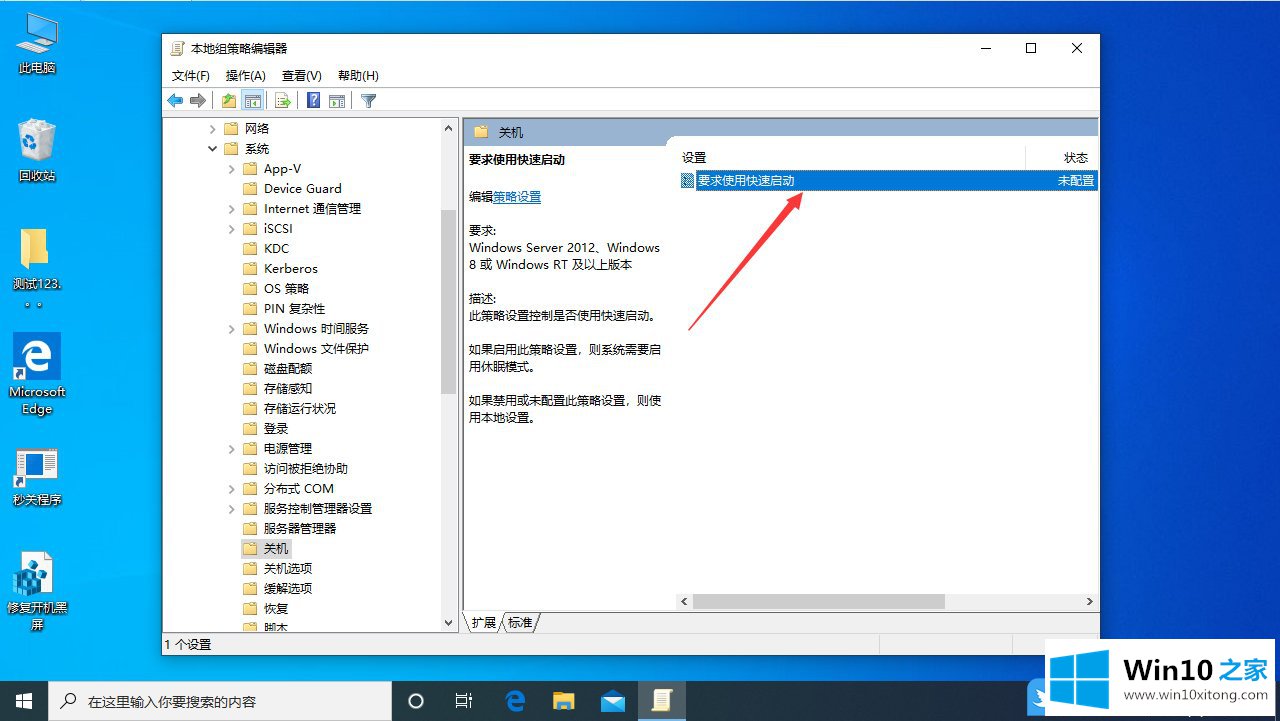This screenshot has width=1280, height=721.
Task: Click the Back arrow in the toolbar
Action: point(175,100)
